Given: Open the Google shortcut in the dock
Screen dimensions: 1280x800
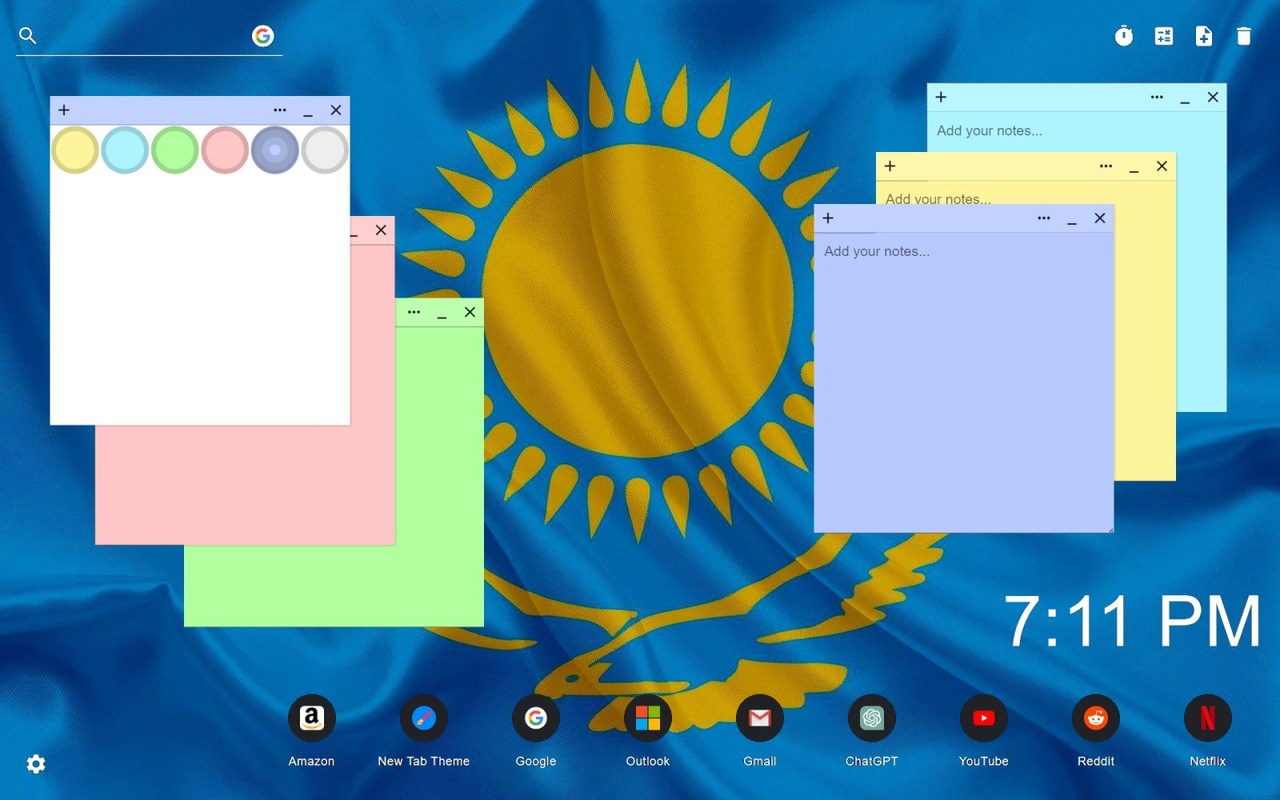Looking at the screenshot, I should (x=536, y=718).
